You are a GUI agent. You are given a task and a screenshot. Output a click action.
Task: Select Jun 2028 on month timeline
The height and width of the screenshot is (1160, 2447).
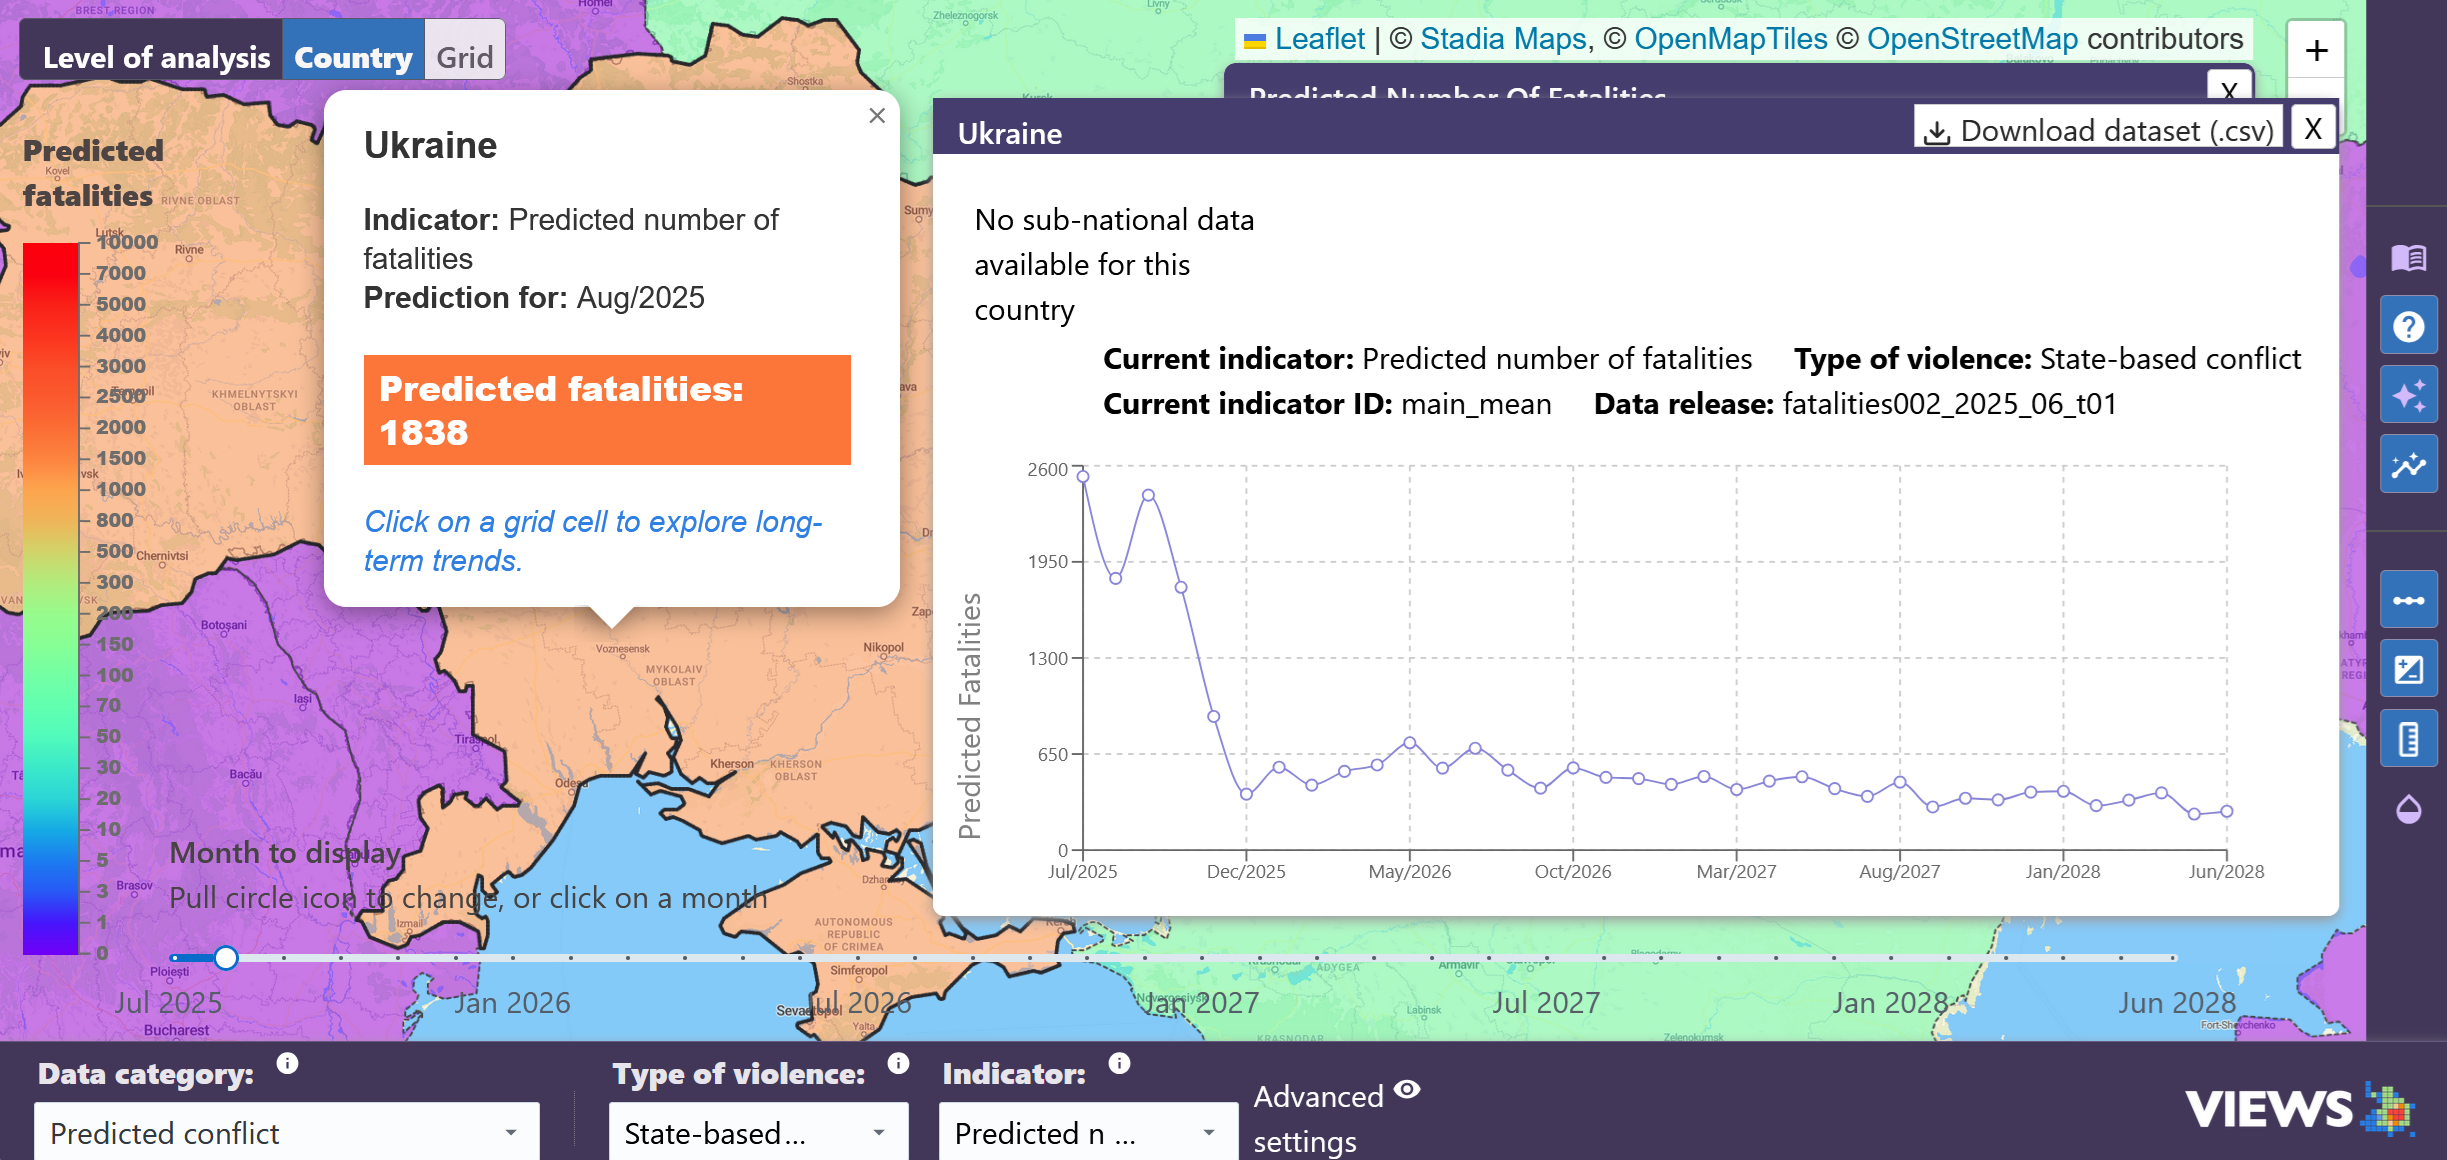coord(2176,1003)
